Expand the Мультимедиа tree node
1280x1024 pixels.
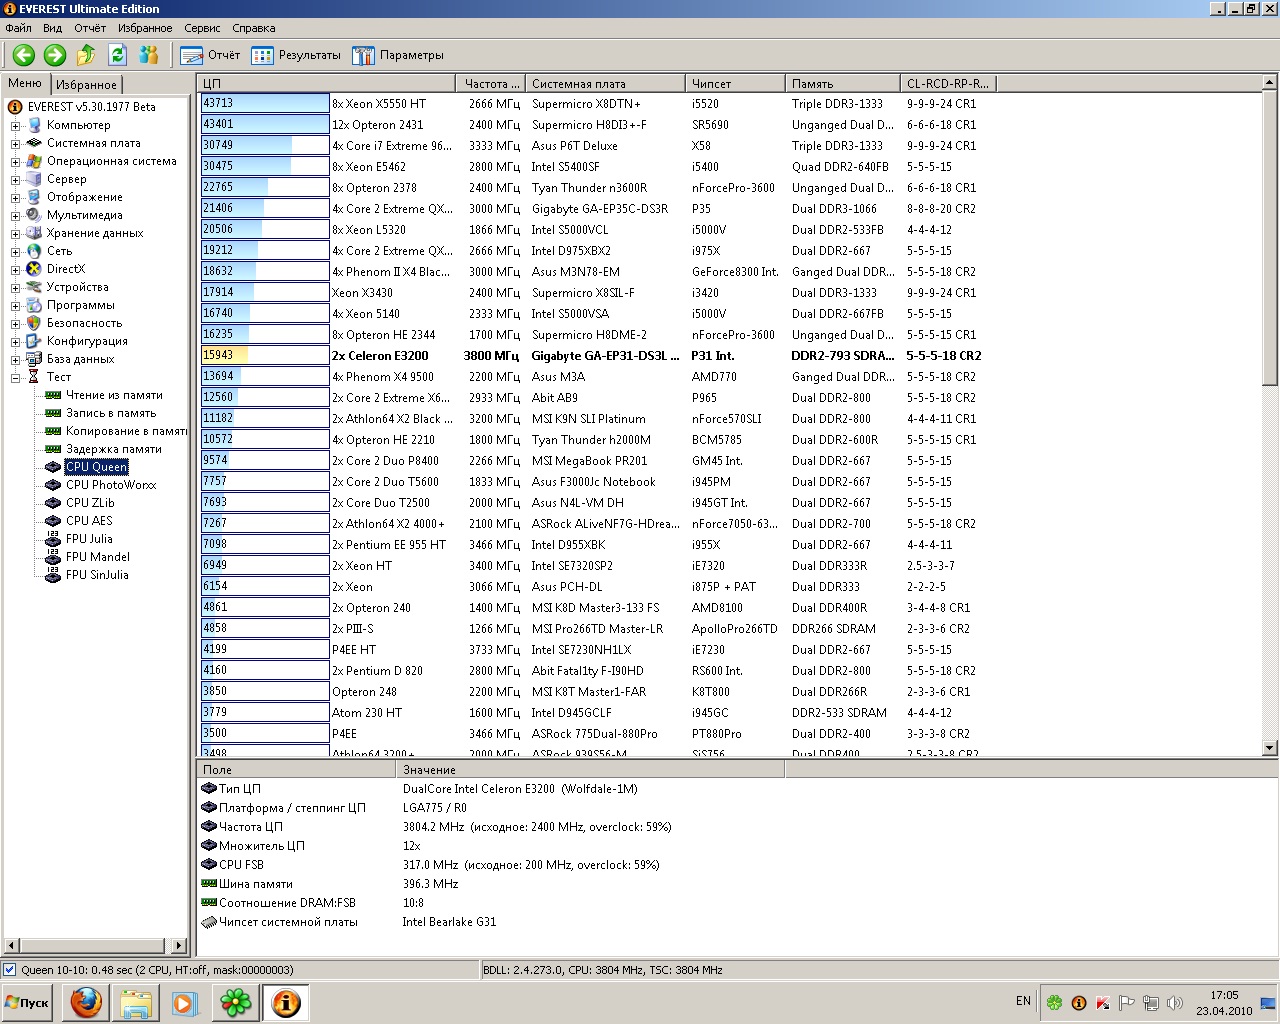16,216
